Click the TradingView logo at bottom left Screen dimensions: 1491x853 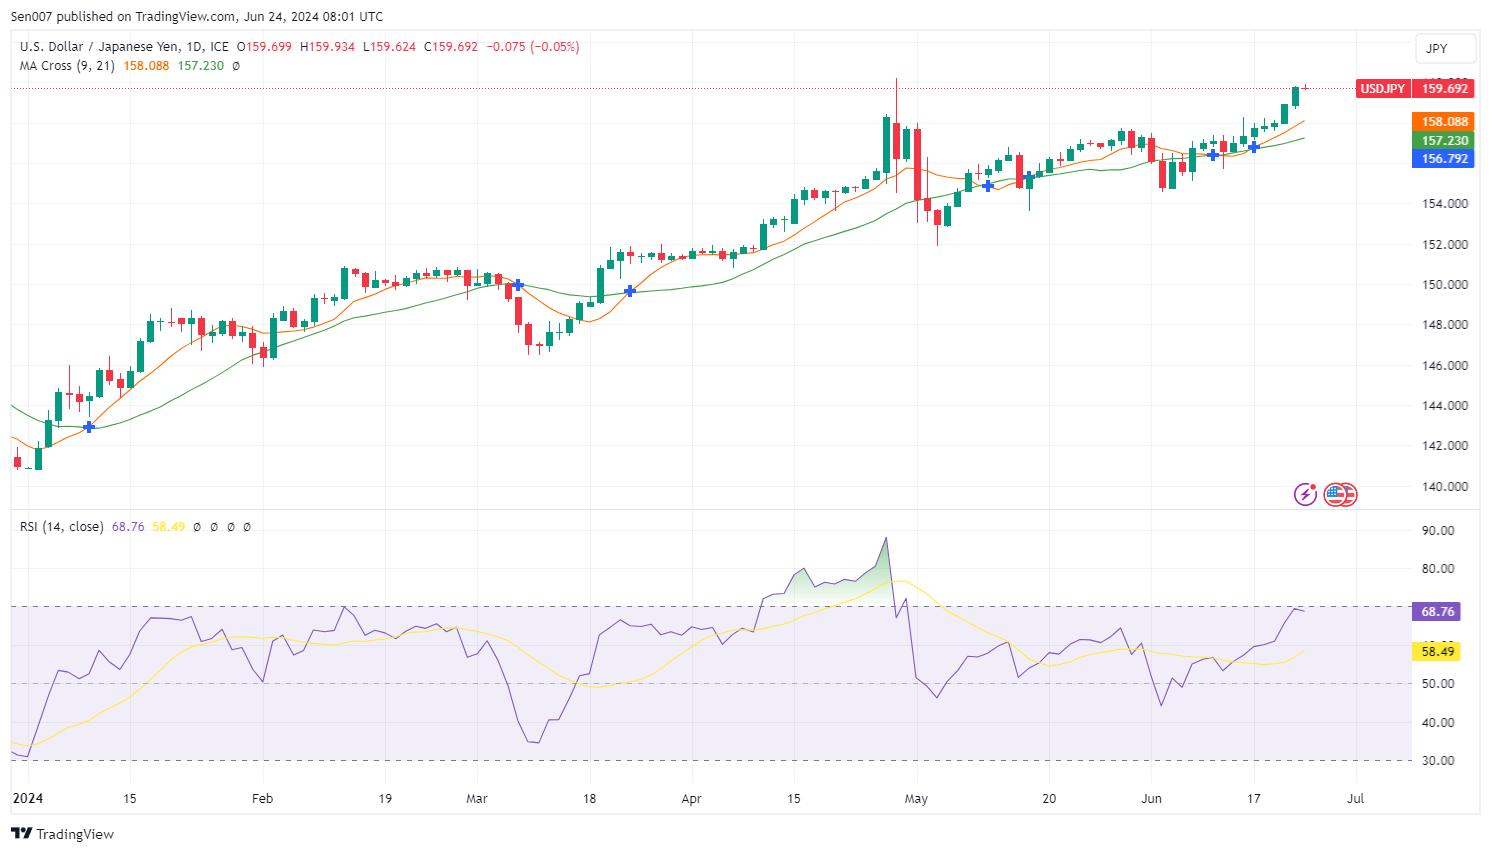(x=62, y=834)
